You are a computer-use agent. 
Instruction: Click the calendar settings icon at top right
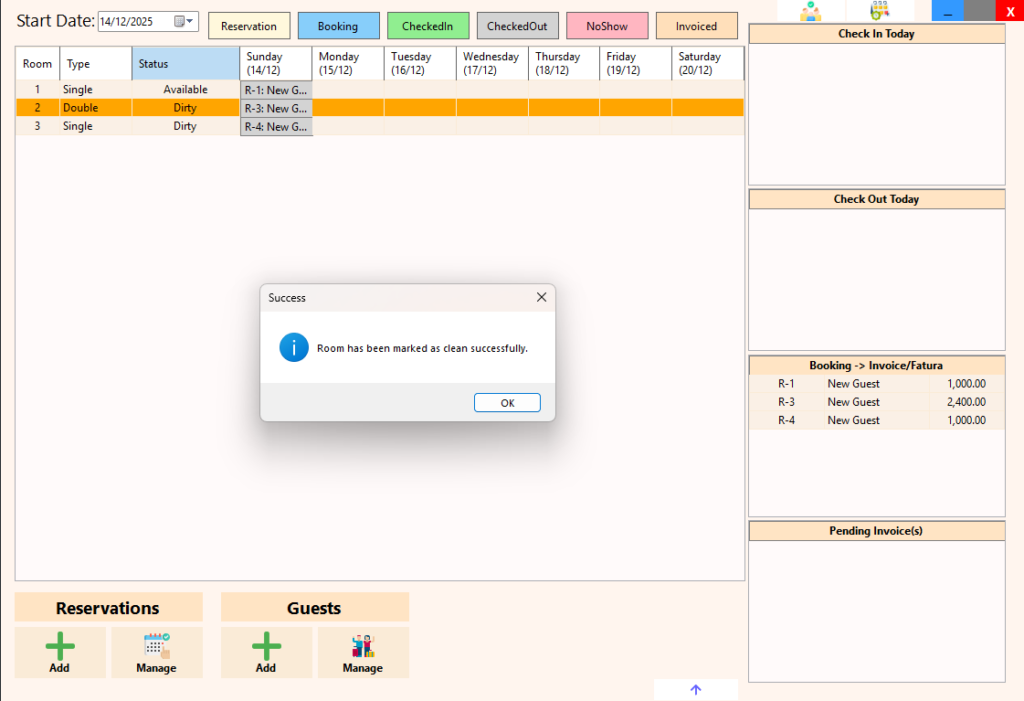click(x=879, y=11)
